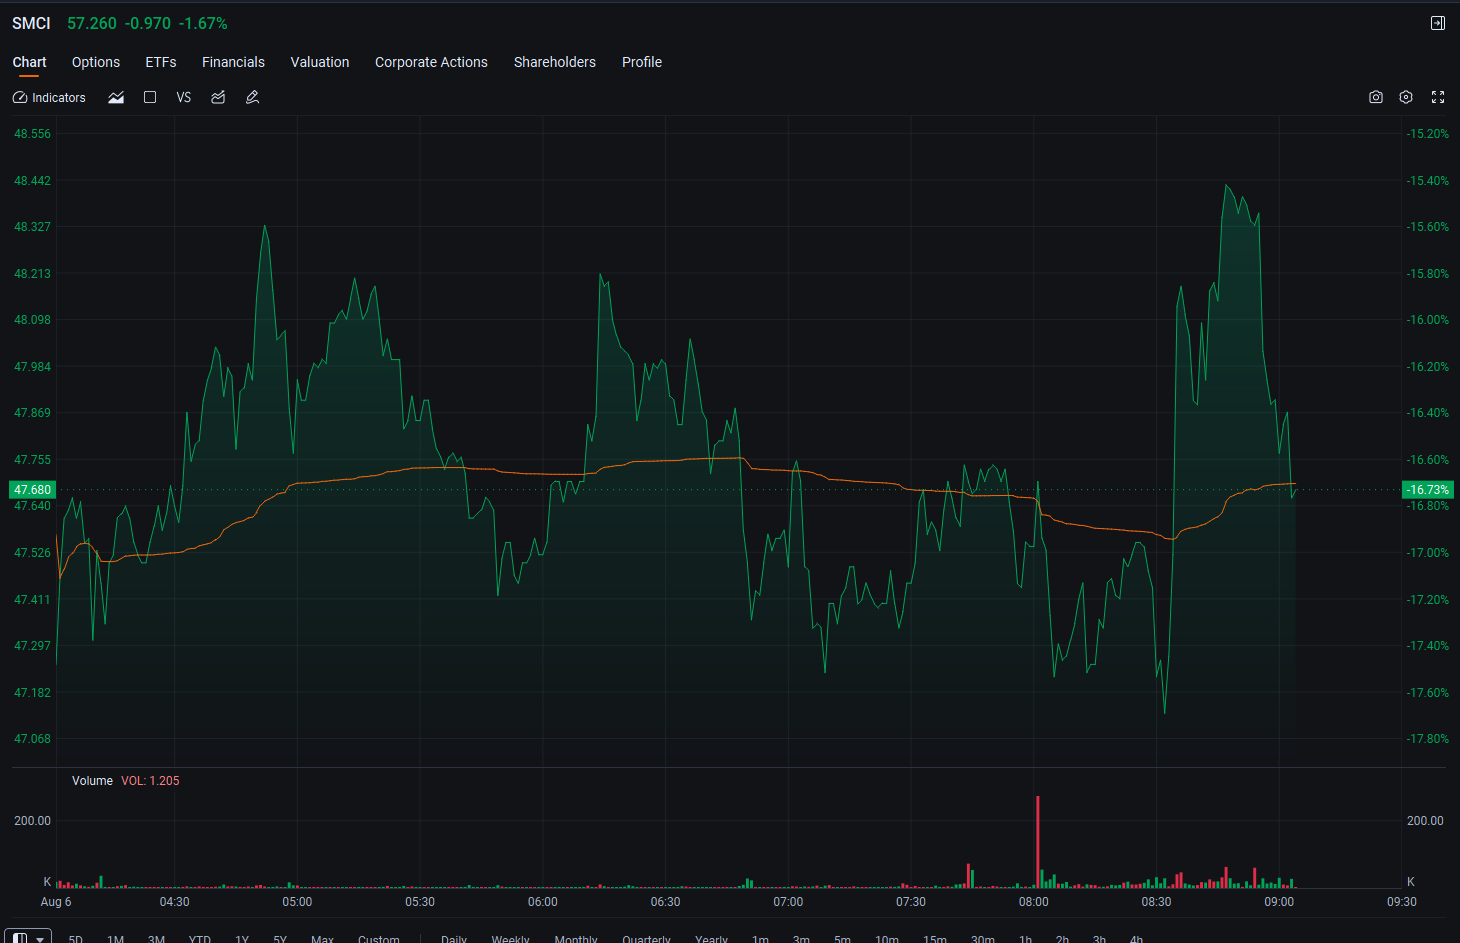Enter fullscreen chart mode
This screenshot has width=1460, height=943.
[x=1438, y=97]
